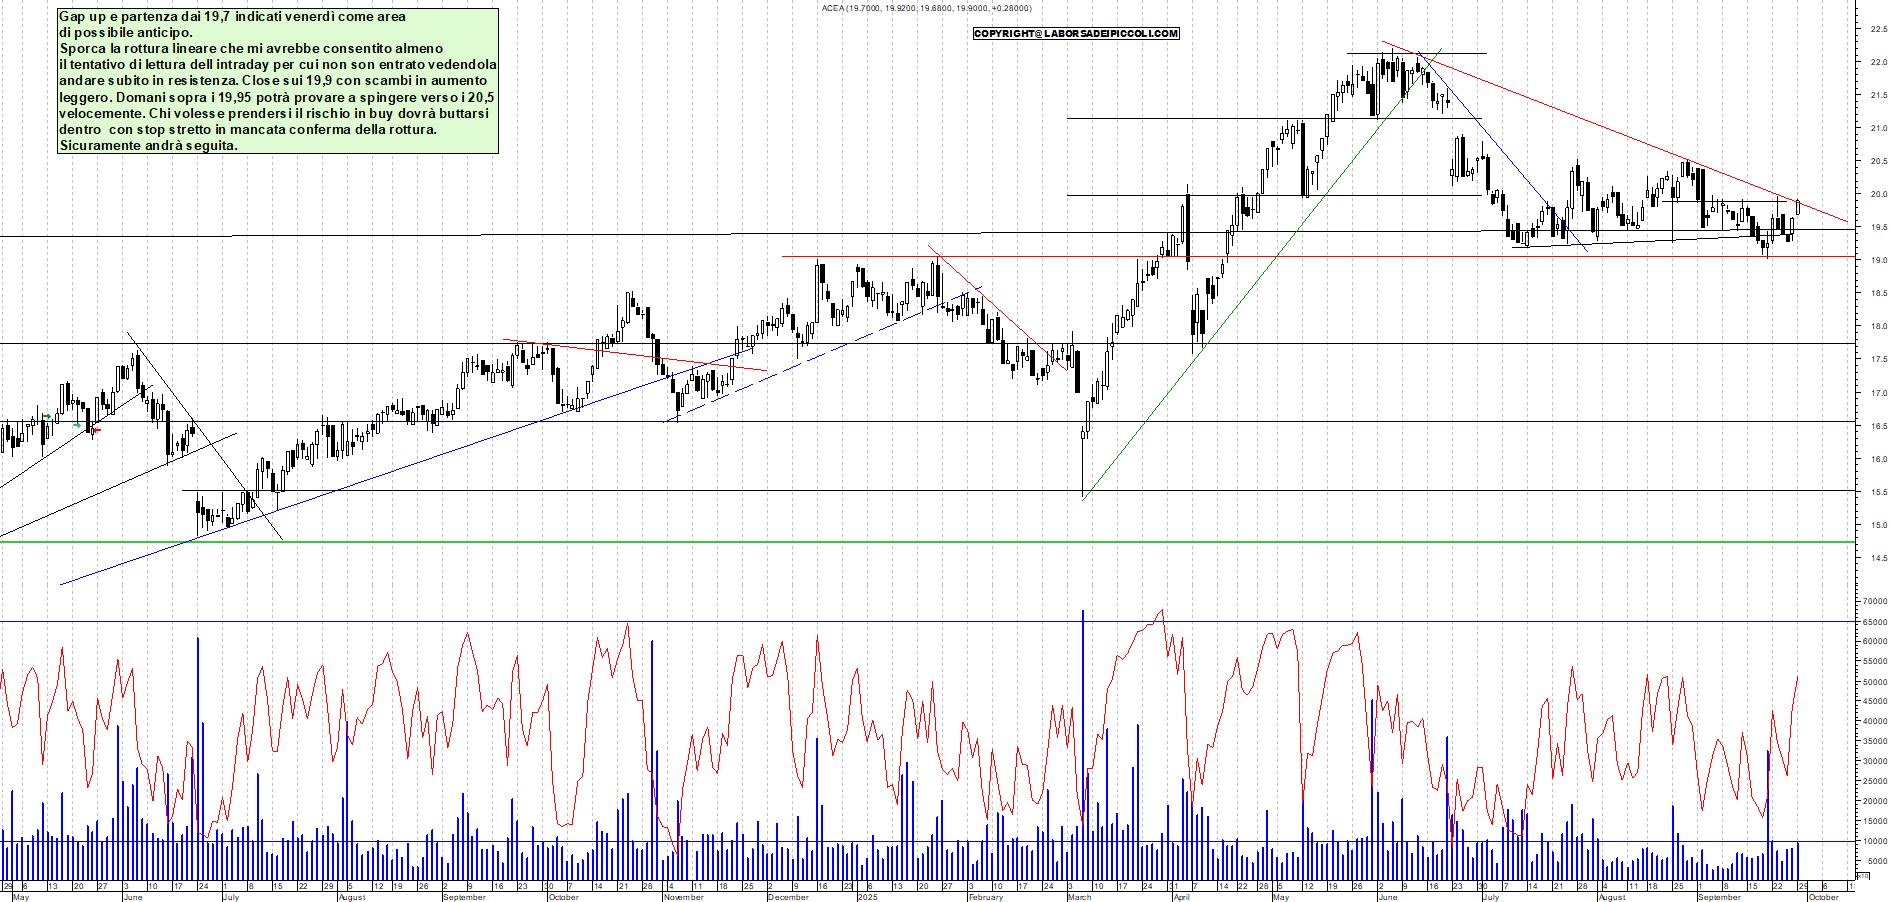Click the COPYRIGHT@LABORSADEIPICCOLI.COM label
The width and height of the screenshot is (1890, 902).
(1076, 34)
